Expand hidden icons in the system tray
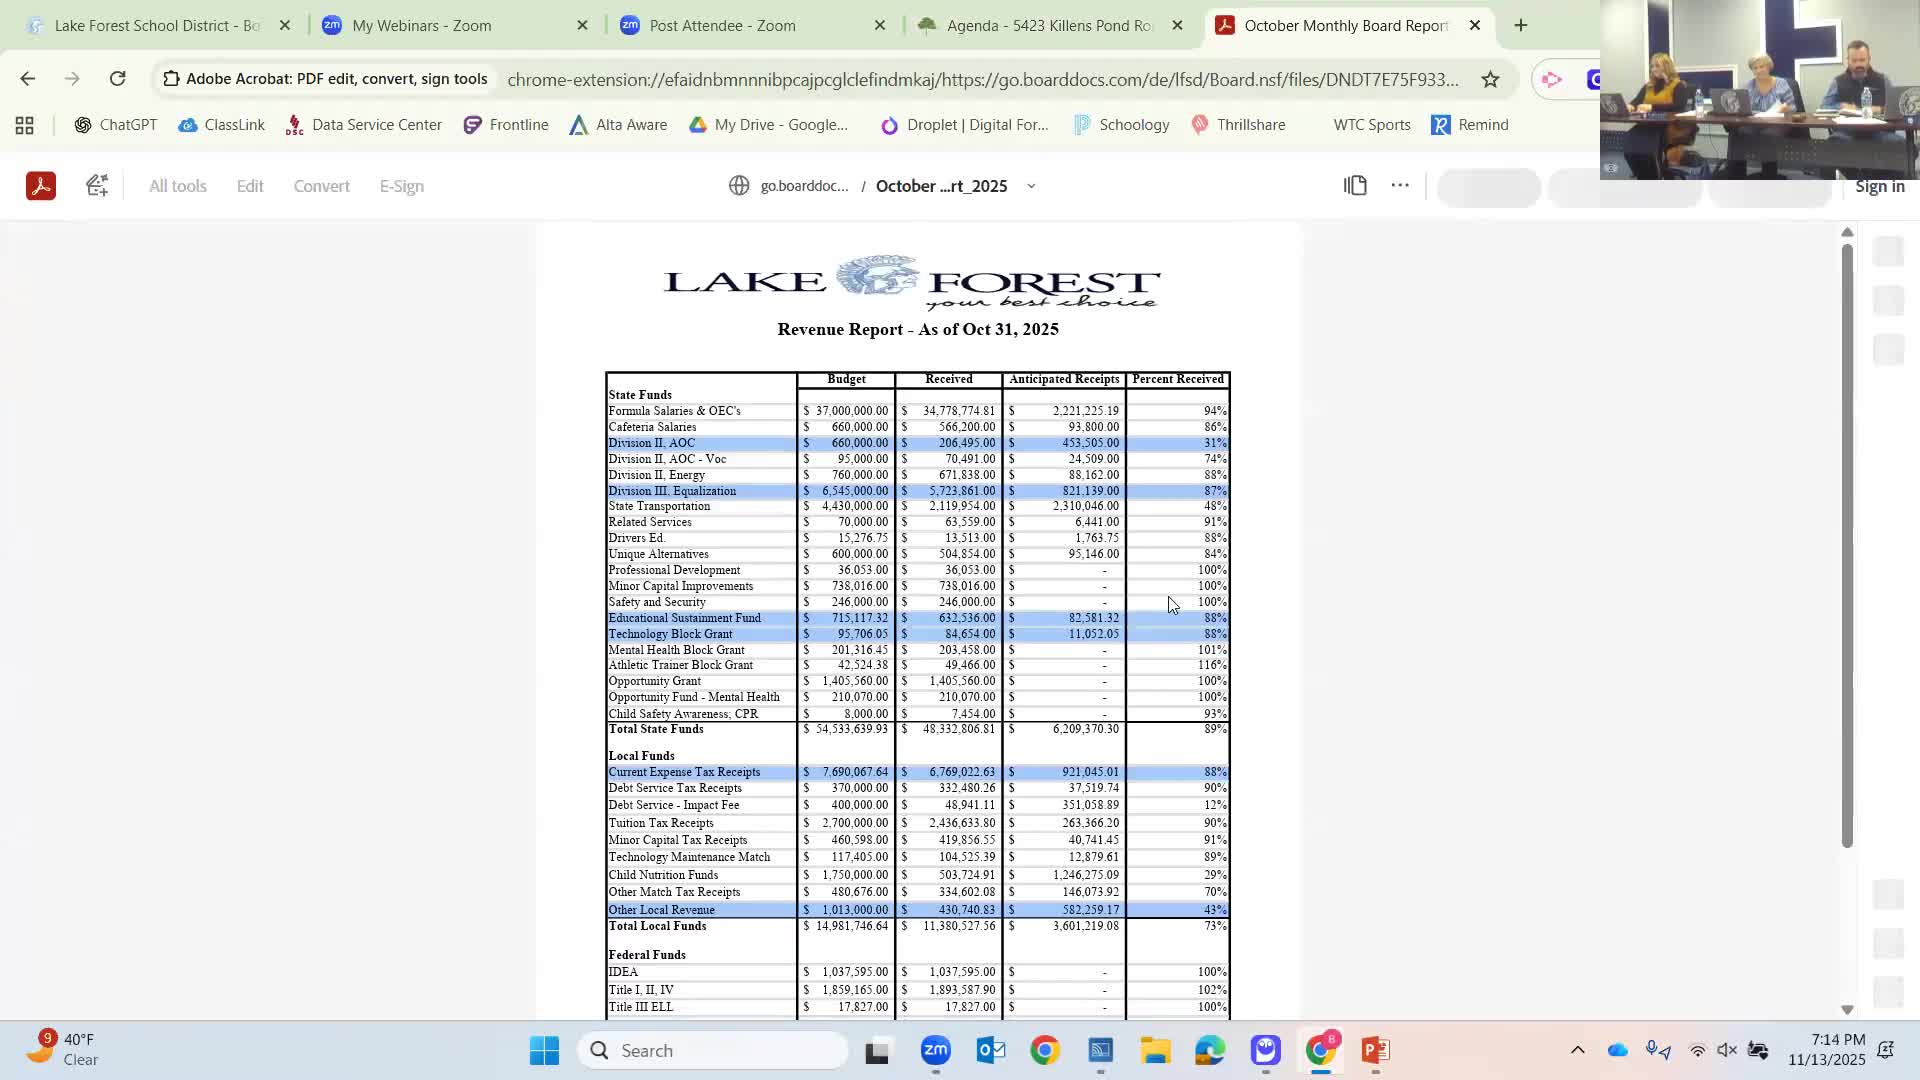 pos(1578,1050)
